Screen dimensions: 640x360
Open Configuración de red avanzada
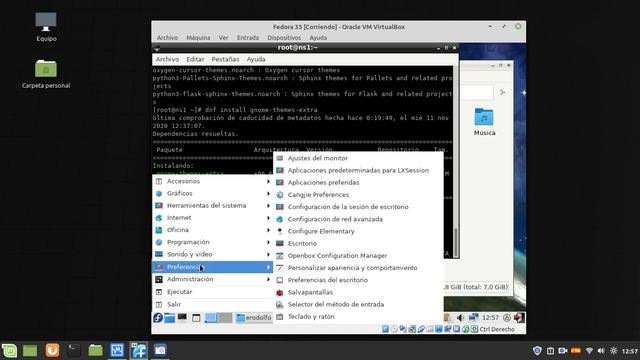click(x=358, y=219)
